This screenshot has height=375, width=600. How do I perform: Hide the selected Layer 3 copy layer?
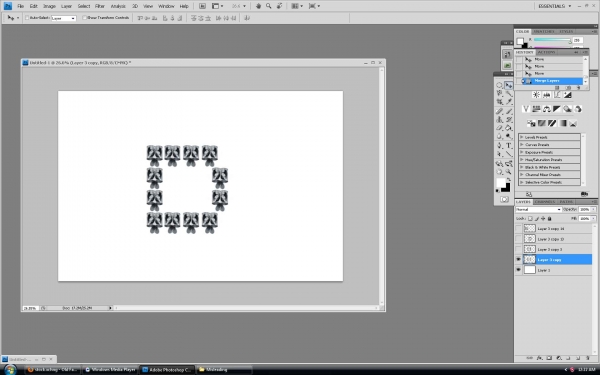tap(518, 259)
